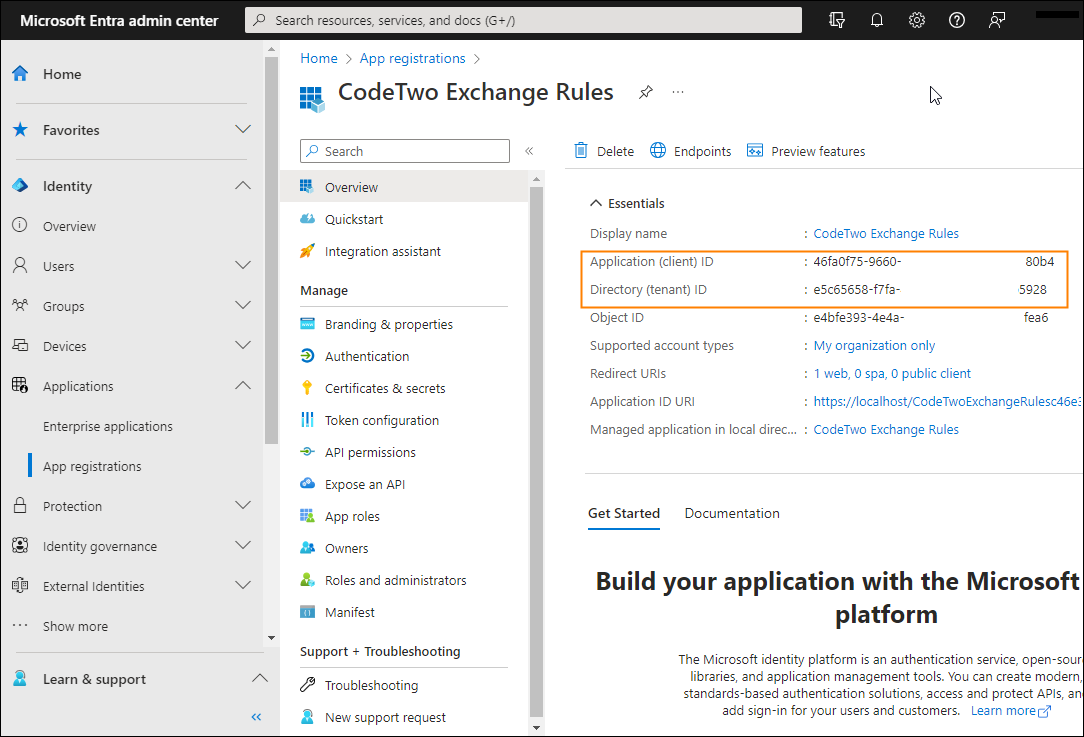Expand the Groups menu
The image size is (1084, 737).
243,306
